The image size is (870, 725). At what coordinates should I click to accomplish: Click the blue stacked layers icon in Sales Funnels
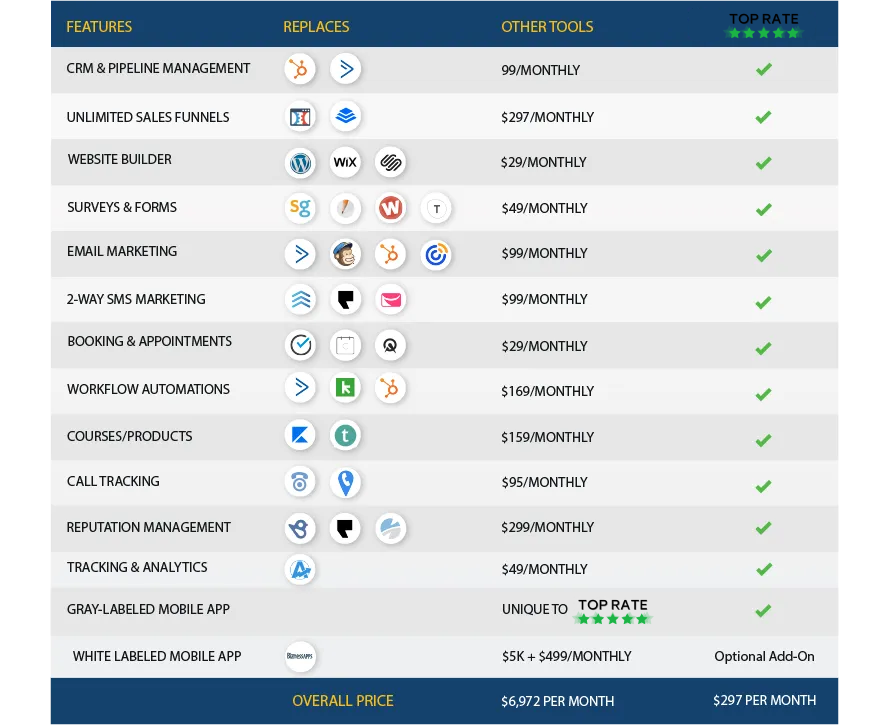pos(345,116)
